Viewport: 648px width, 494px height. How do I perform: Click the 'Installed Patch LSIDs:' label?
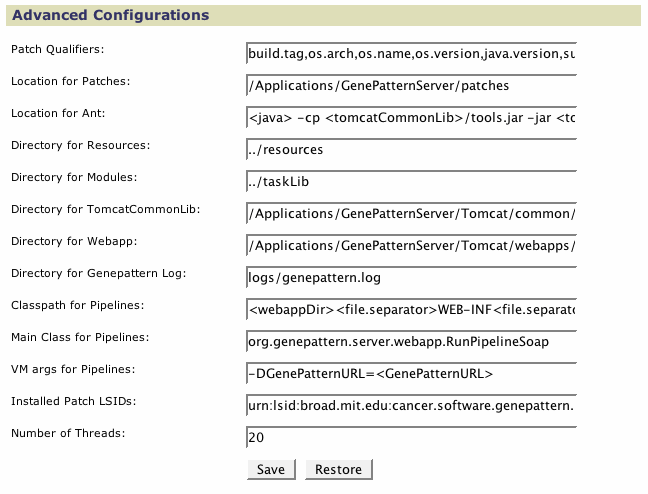73,401
